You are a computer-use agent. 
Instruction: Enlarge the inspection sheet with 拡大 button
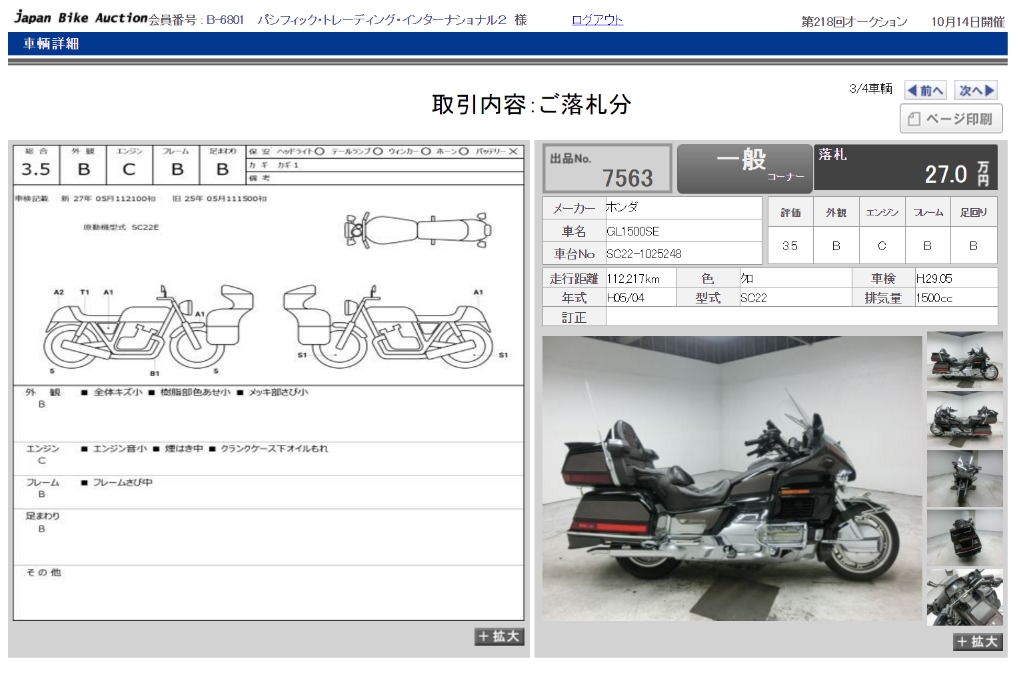[x=499, y=637]
